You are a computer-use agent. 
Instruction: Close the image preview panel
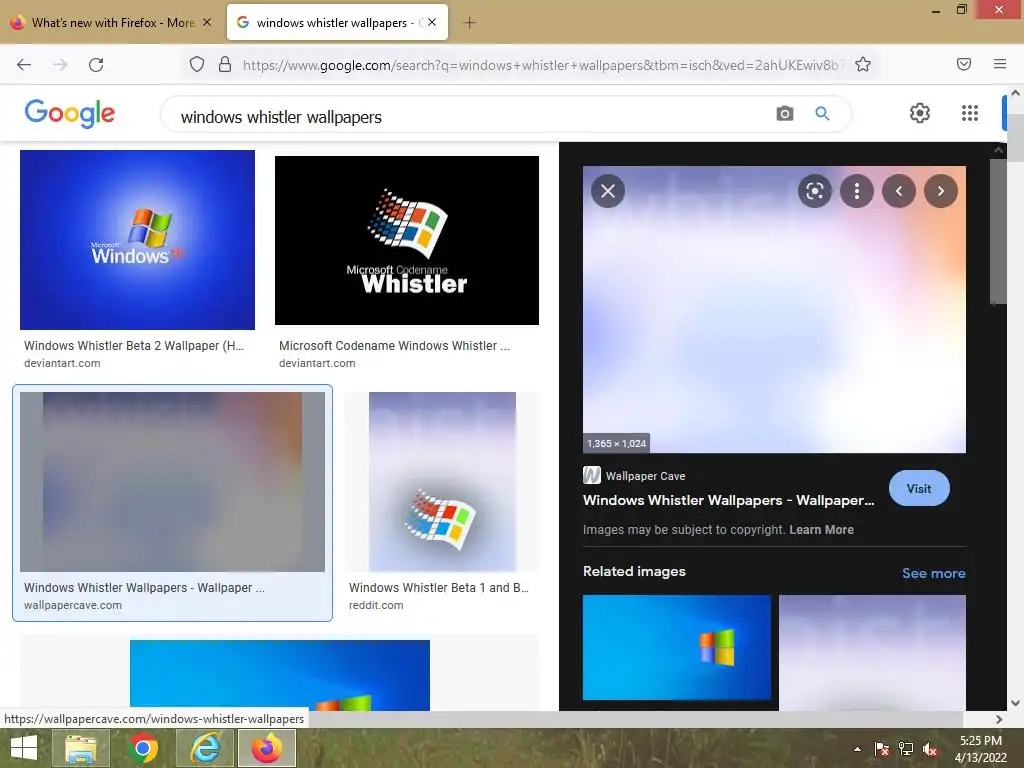[608, 191]
